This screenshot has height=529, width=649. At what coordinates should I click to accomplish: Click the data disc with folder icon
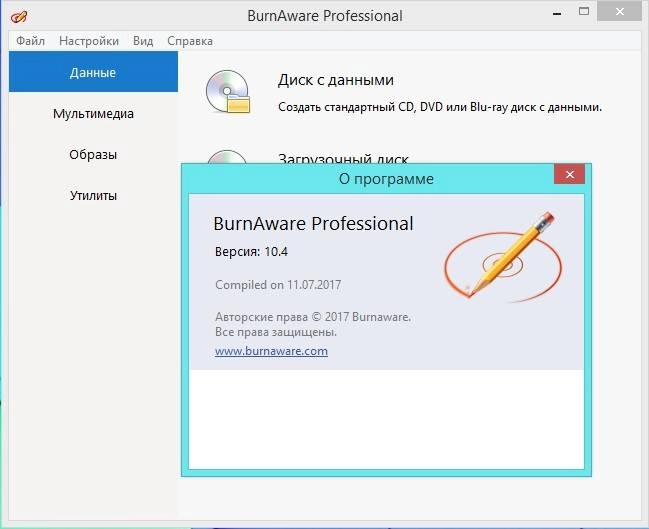pos(228,92)
